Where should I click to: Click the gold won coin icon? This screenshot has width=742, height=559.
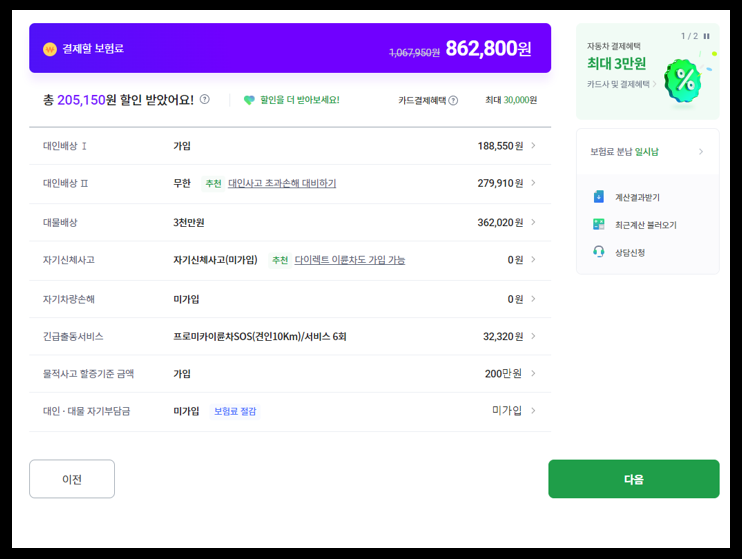[50, 49]
